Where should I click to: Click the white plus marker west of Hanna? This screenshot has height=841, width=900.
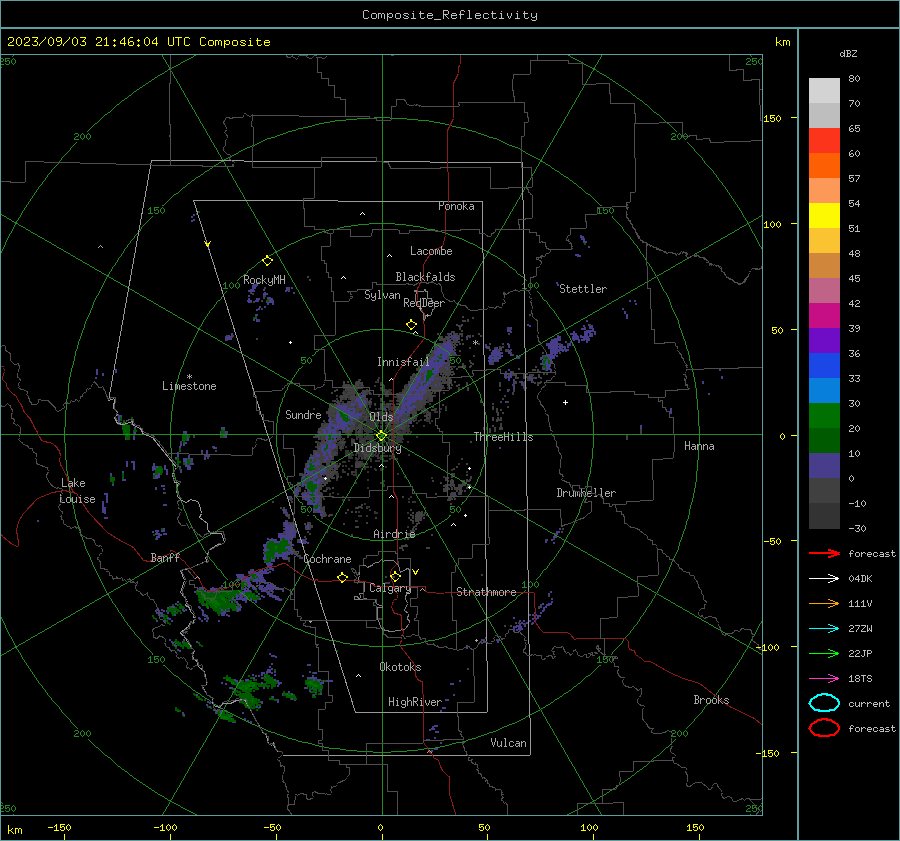point(565,402)
